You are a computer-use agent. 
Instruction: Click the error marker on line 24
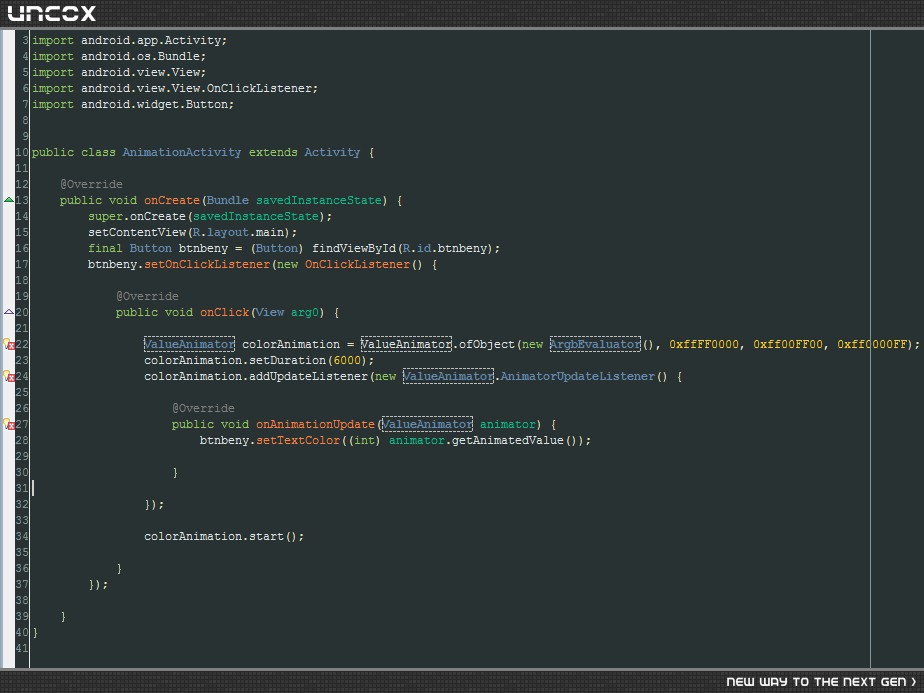pyautogui.click(x=9, y=376)
